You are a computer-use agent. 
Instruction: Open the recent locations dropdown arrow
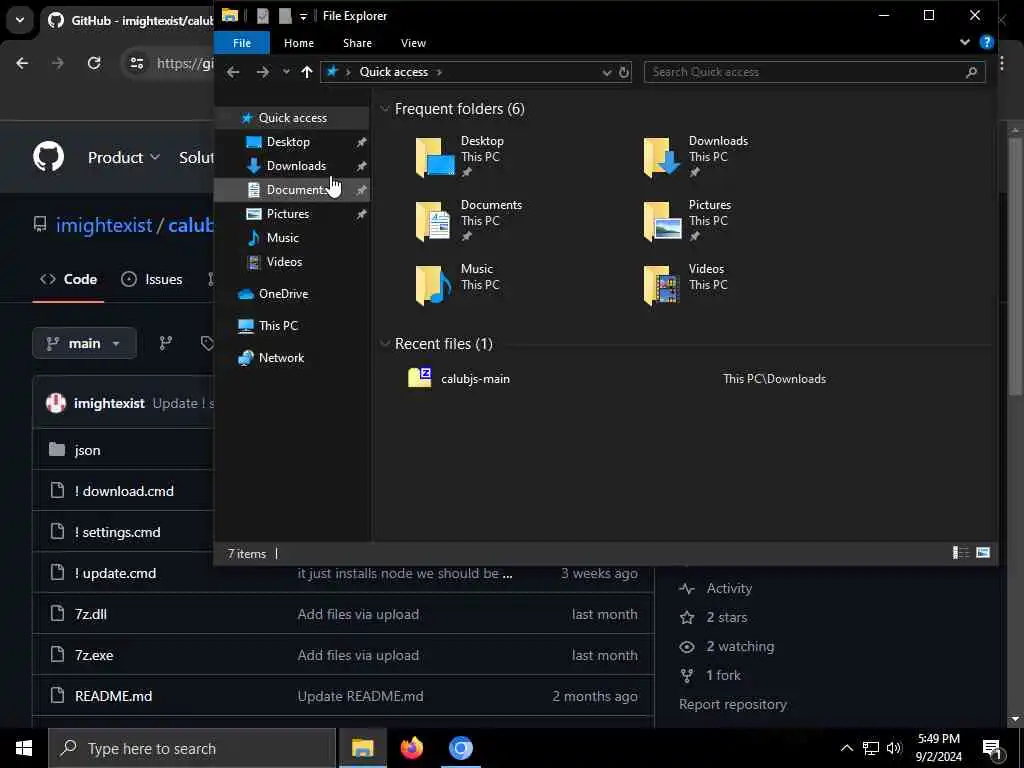[286, 72]
